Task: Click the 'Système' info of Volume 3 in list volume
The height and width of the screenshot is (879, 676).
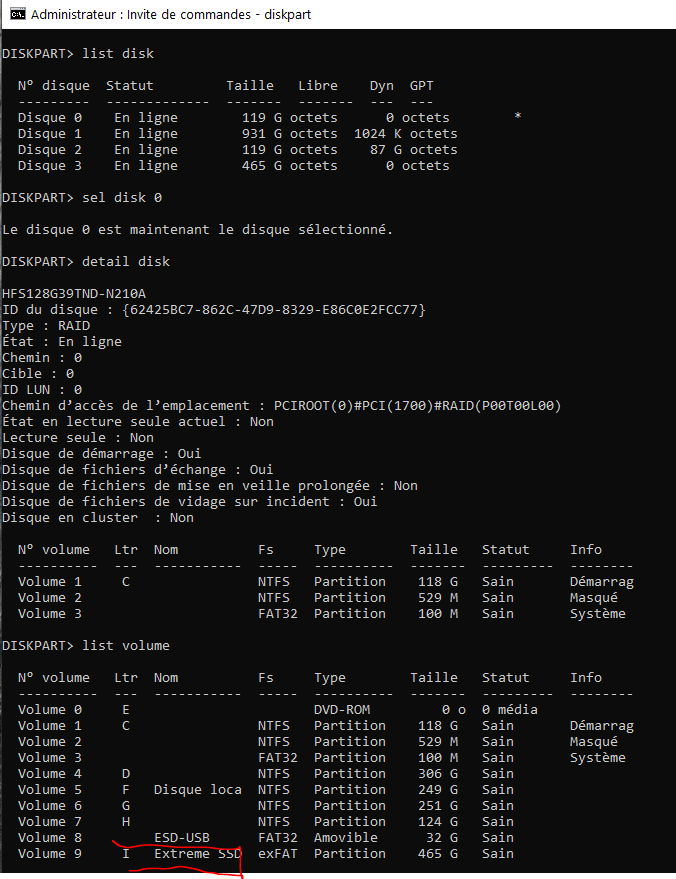Action: coord(598,758)
